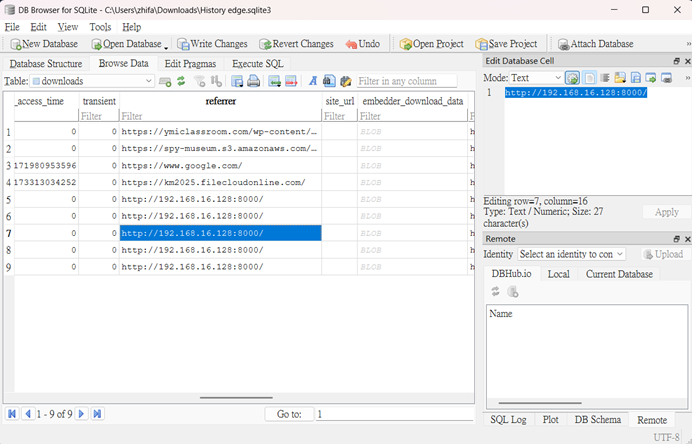Screen dimensions: 692x444
Task: Select the spy-museum.s3.amazonaws.com referrer cell
Action: pyautogui.click(x=221, y=148)
